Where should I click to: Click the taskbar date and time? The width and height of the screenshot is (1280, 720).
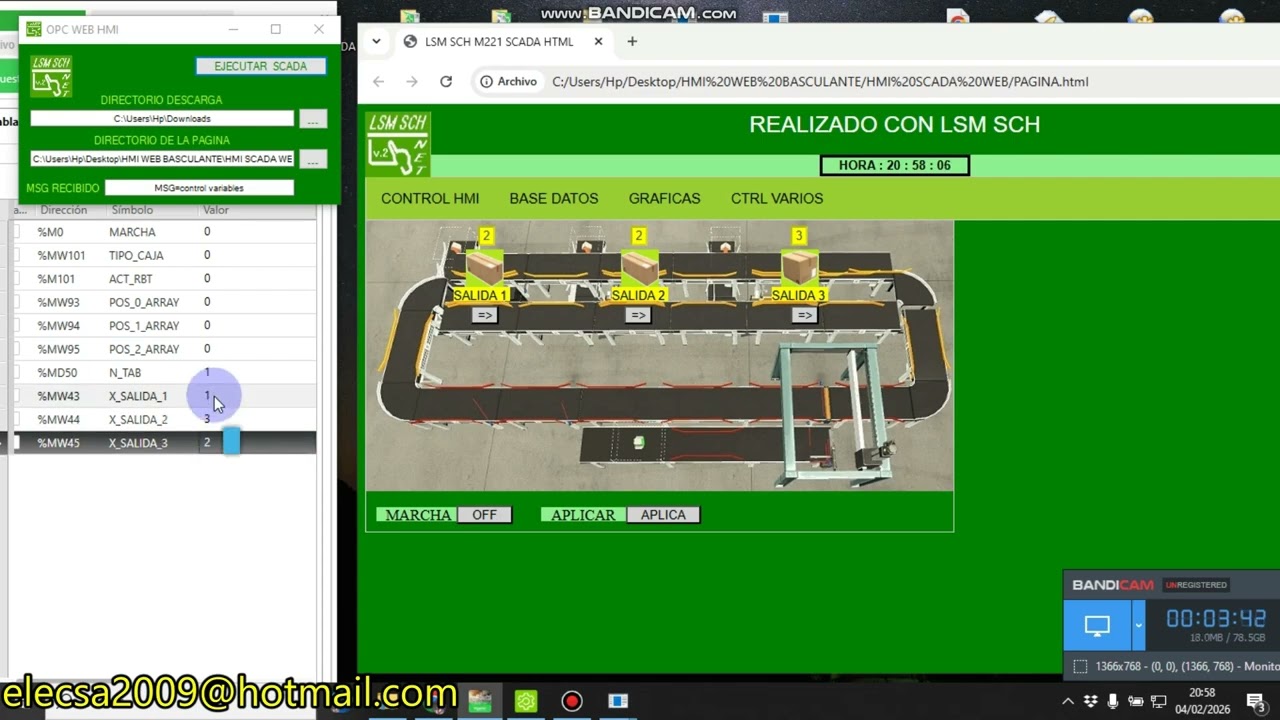coord(1202,701)
